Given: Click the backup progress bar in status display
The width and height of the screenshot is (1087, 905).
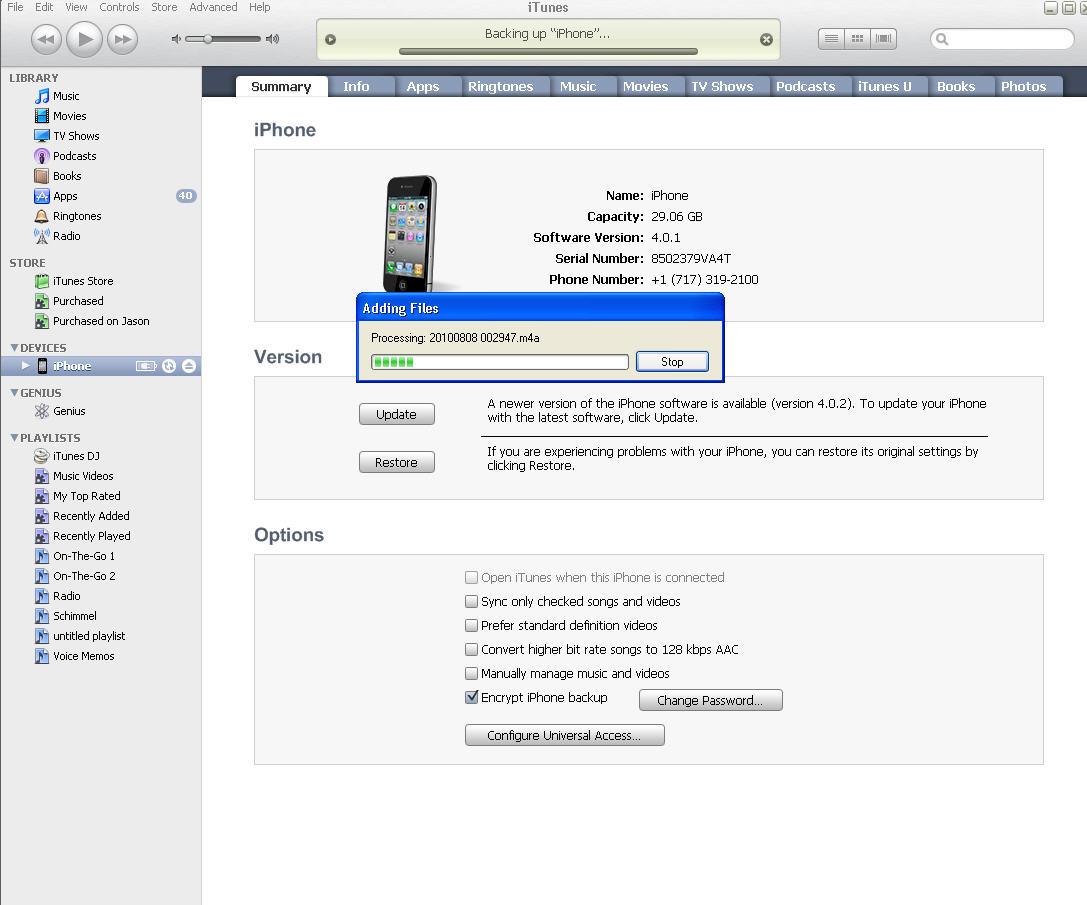Looking at the screenshot, I should click(548, 51).
